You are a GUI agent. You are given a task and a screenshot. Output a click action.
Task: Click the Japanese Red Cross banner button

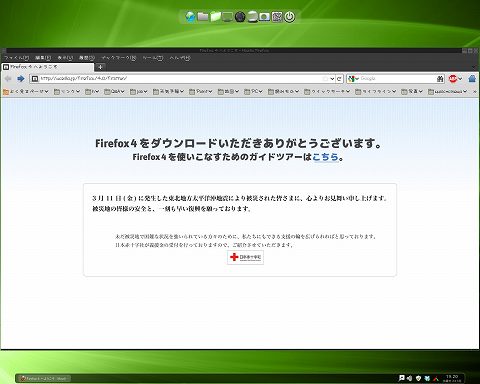(x=246, y=257)
